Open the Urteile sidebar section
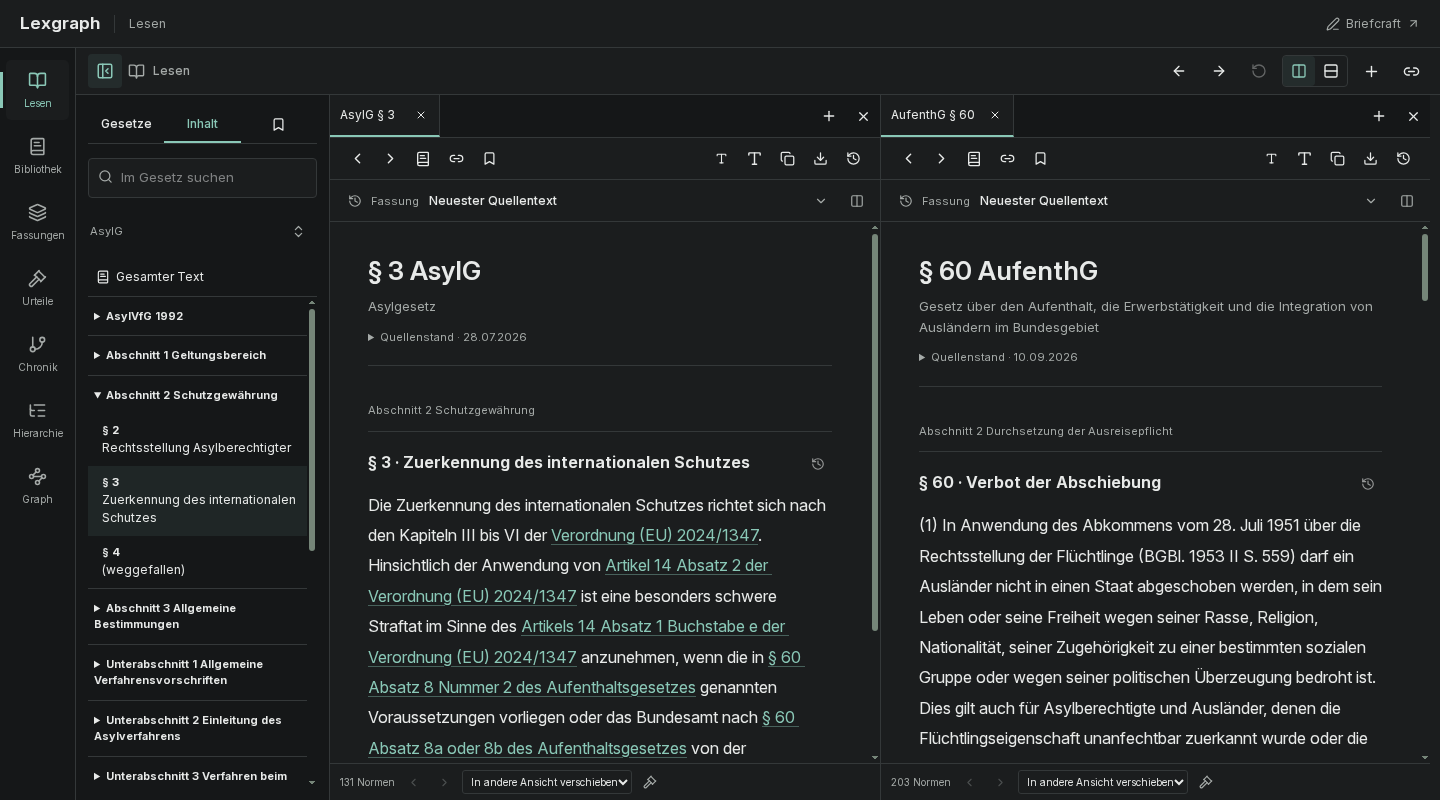This screenshot has height=800, width=1440. (x=37, y=288)
